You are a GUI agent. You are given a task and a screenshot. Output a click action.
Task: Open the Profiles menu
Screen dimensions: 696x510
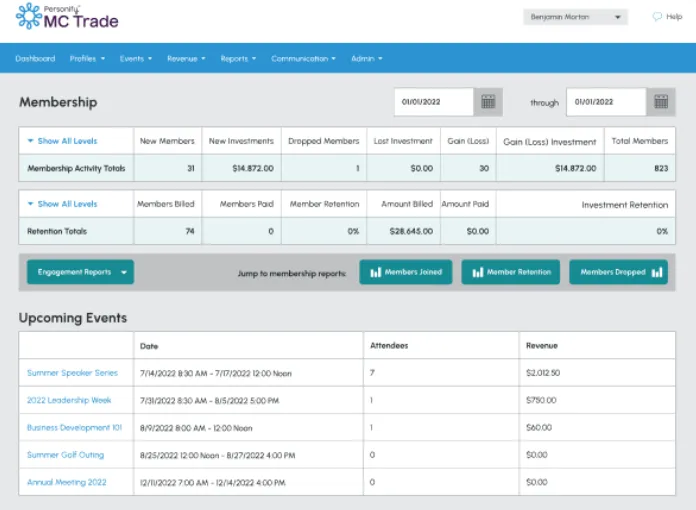pos(87,59)
